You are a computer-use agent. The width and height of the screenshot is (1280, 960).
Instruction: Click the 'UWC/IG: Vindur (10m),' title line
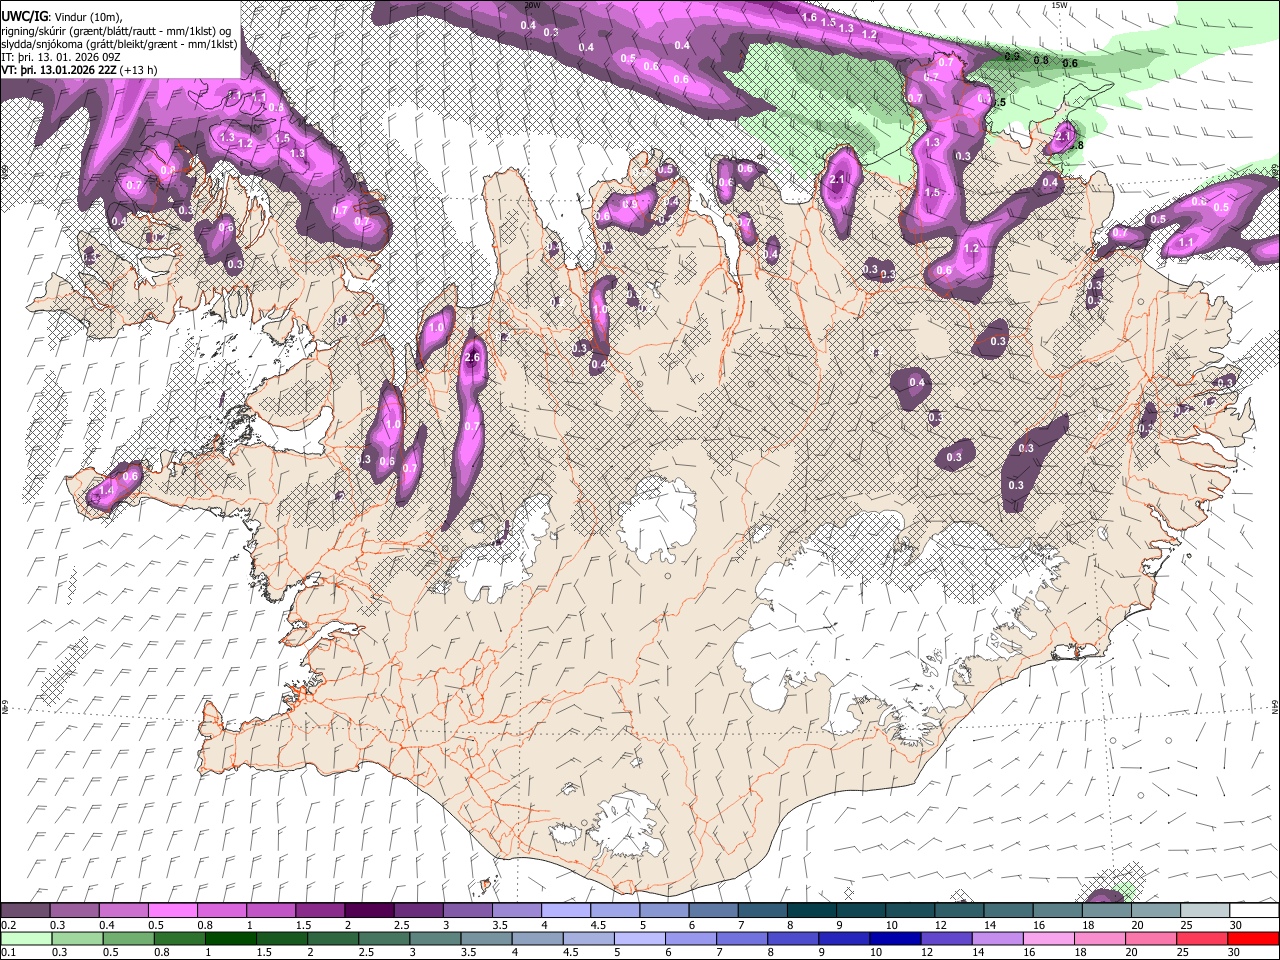pyautogui.click(x=62, y=15)
